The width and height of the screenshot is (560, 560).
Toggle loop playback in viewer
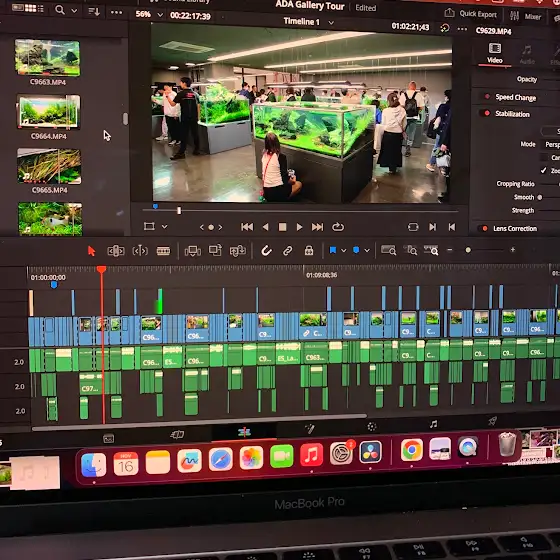338,227
